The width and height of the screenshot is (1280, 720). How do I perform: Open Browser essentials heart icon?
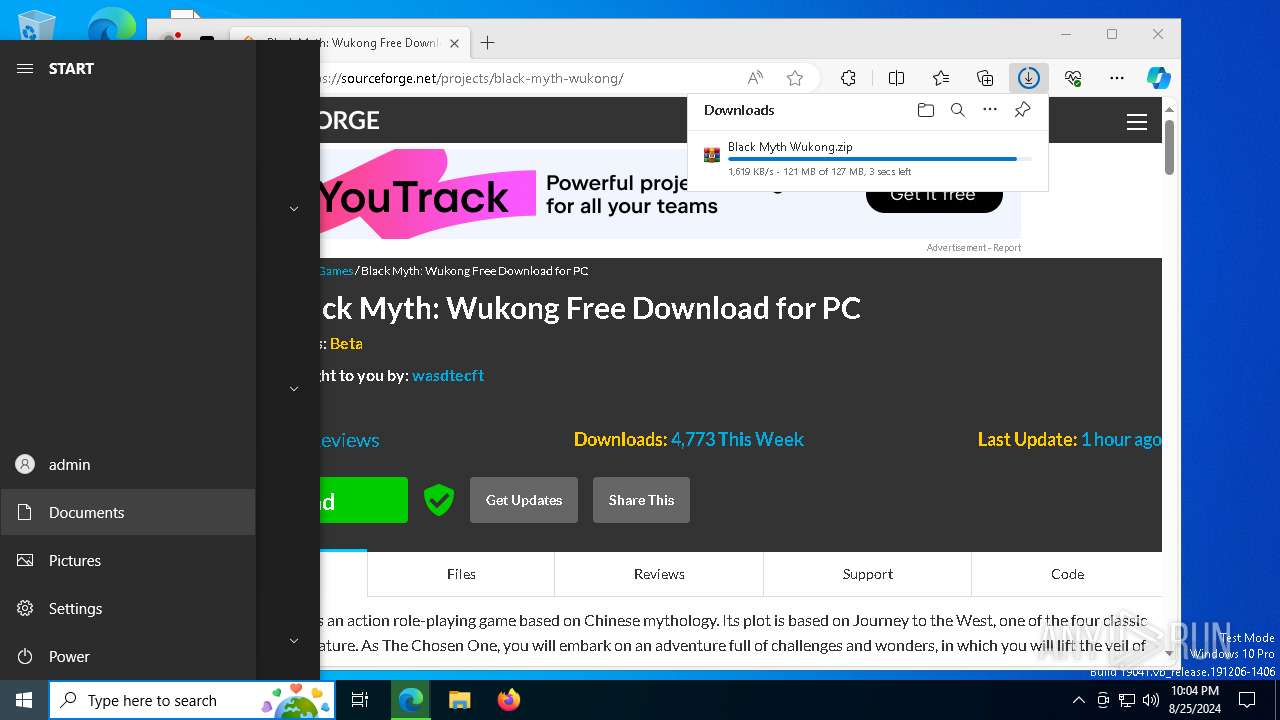[1073, 78]
